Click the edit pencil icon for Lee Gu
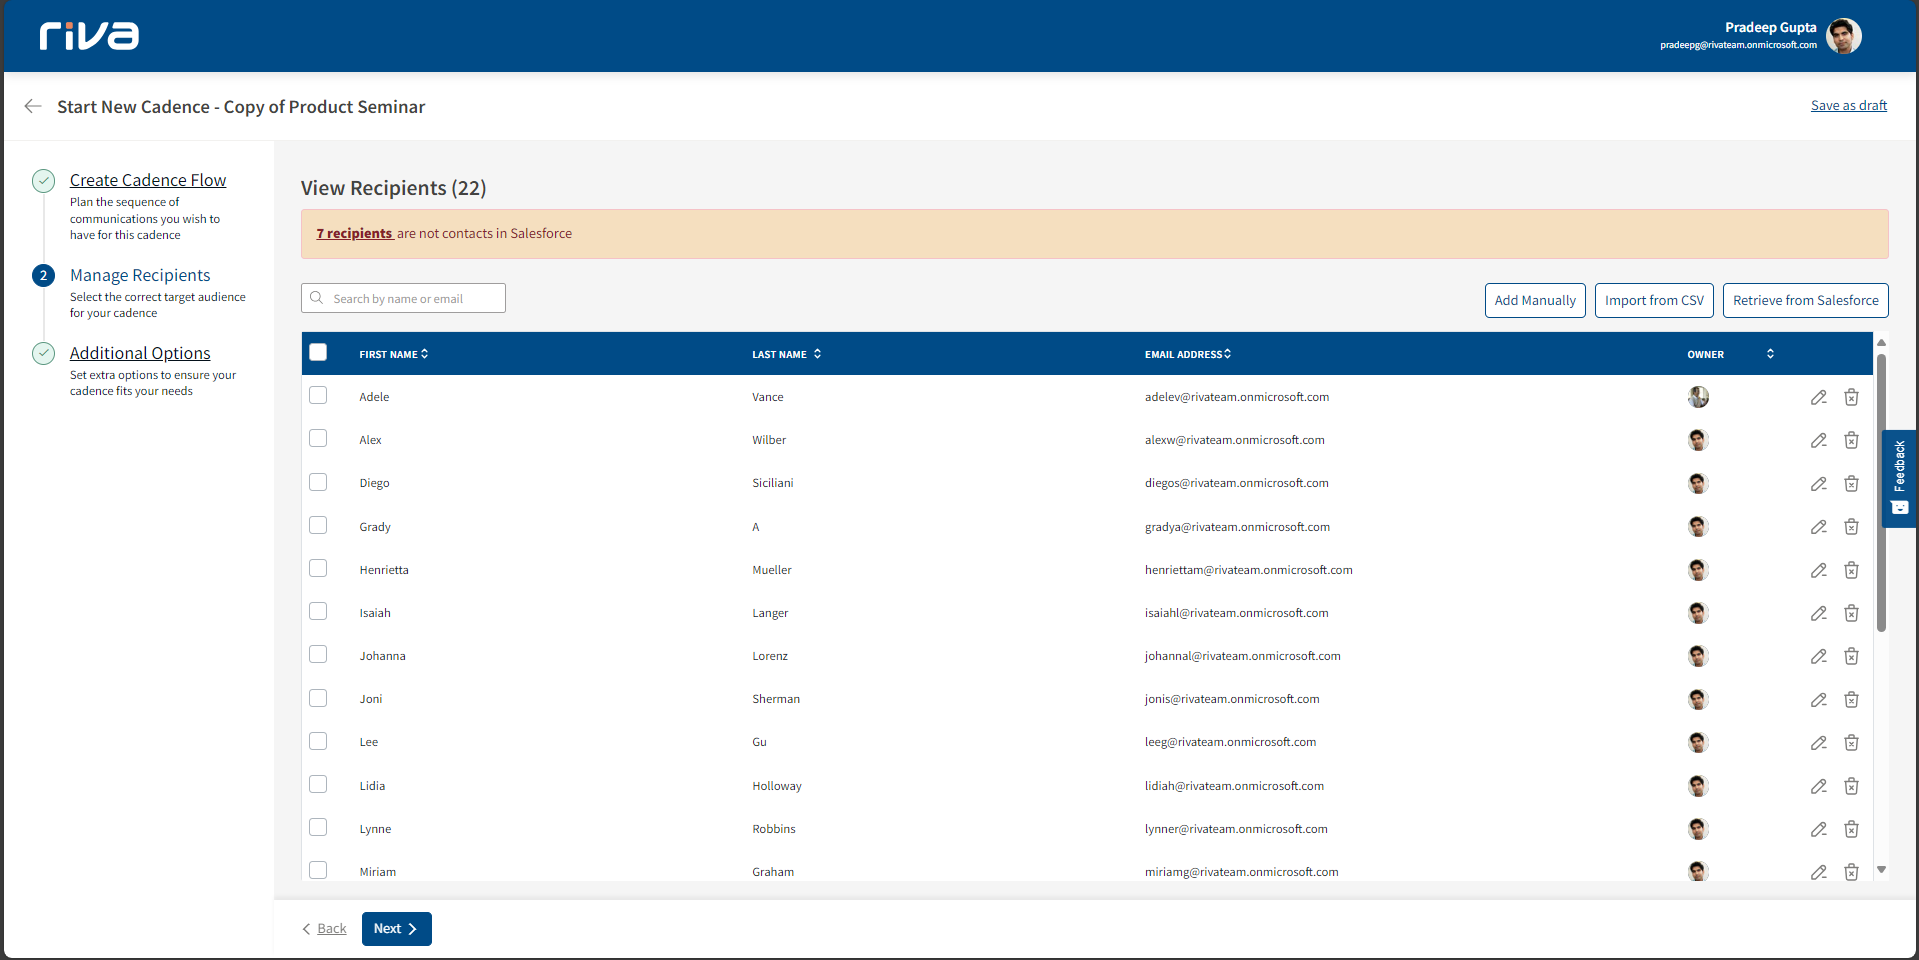Image resolution: width=1919 pixels, height=960 pixels. click(x=1818, y=743)
